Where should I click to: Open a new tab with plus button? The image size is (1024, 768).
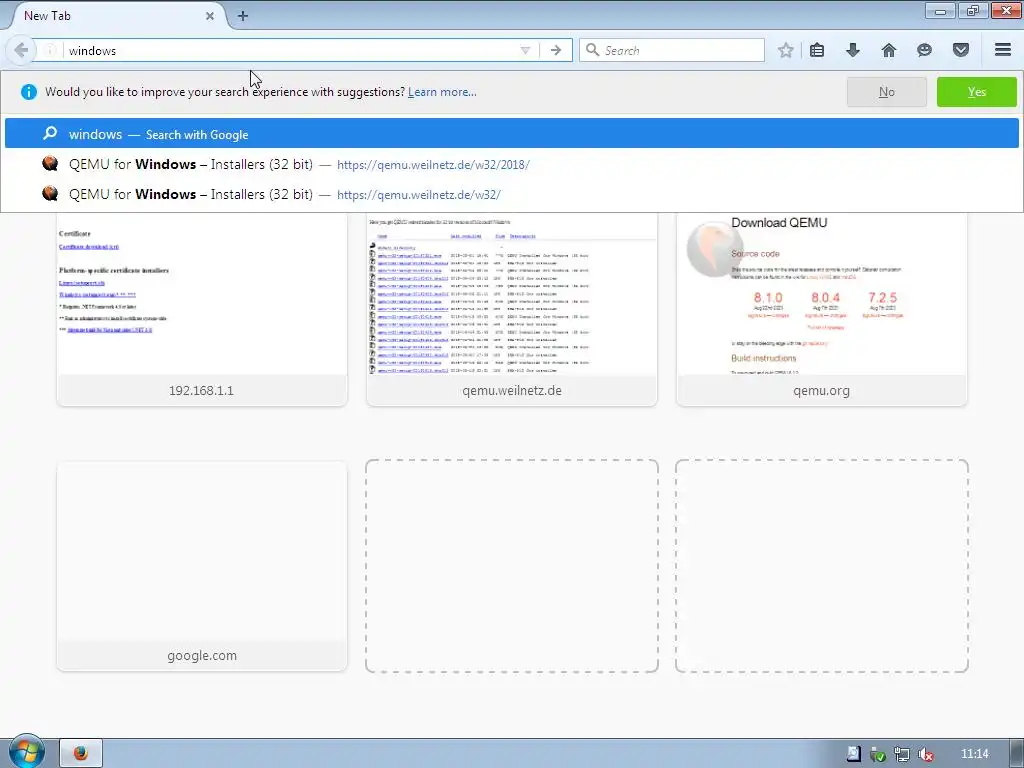click(243, 16)
